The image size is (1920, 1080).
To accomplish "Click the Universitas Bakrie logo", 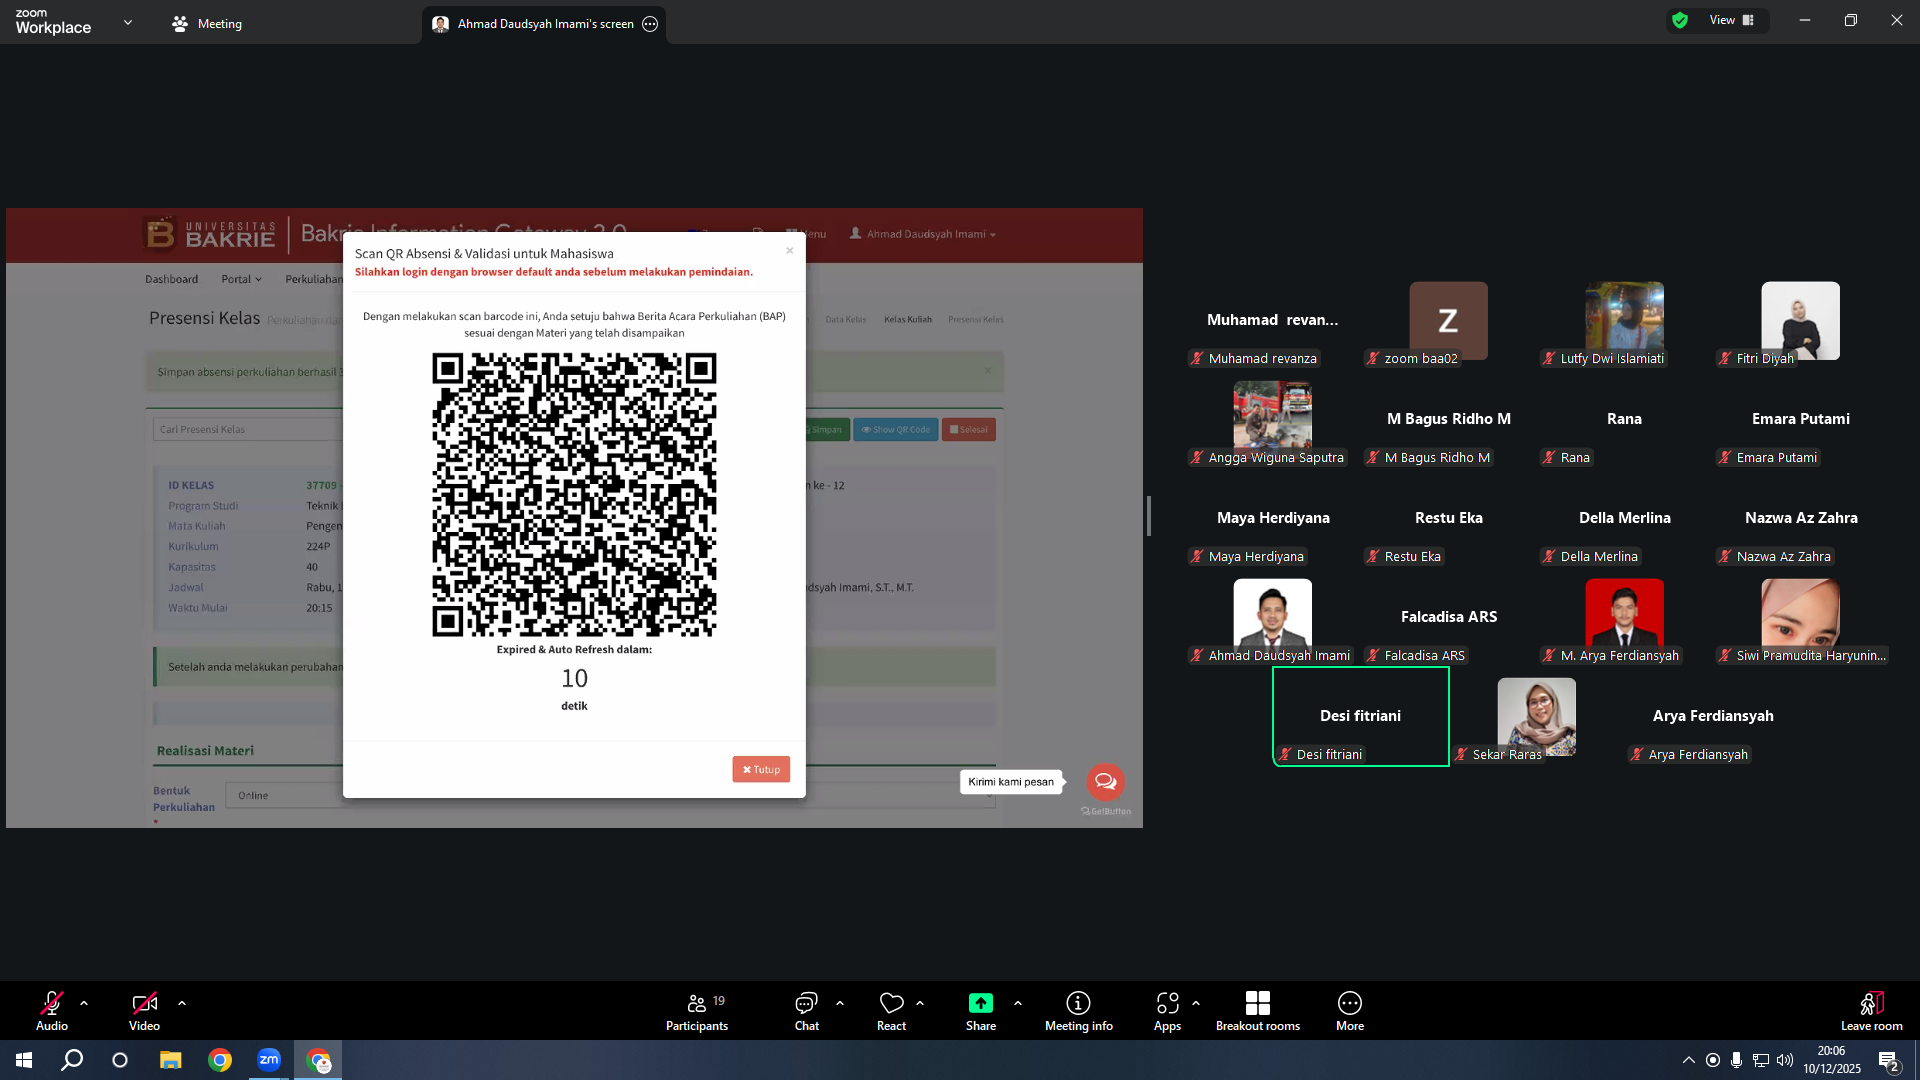I will pyautogui.click(x=208, y=234).
